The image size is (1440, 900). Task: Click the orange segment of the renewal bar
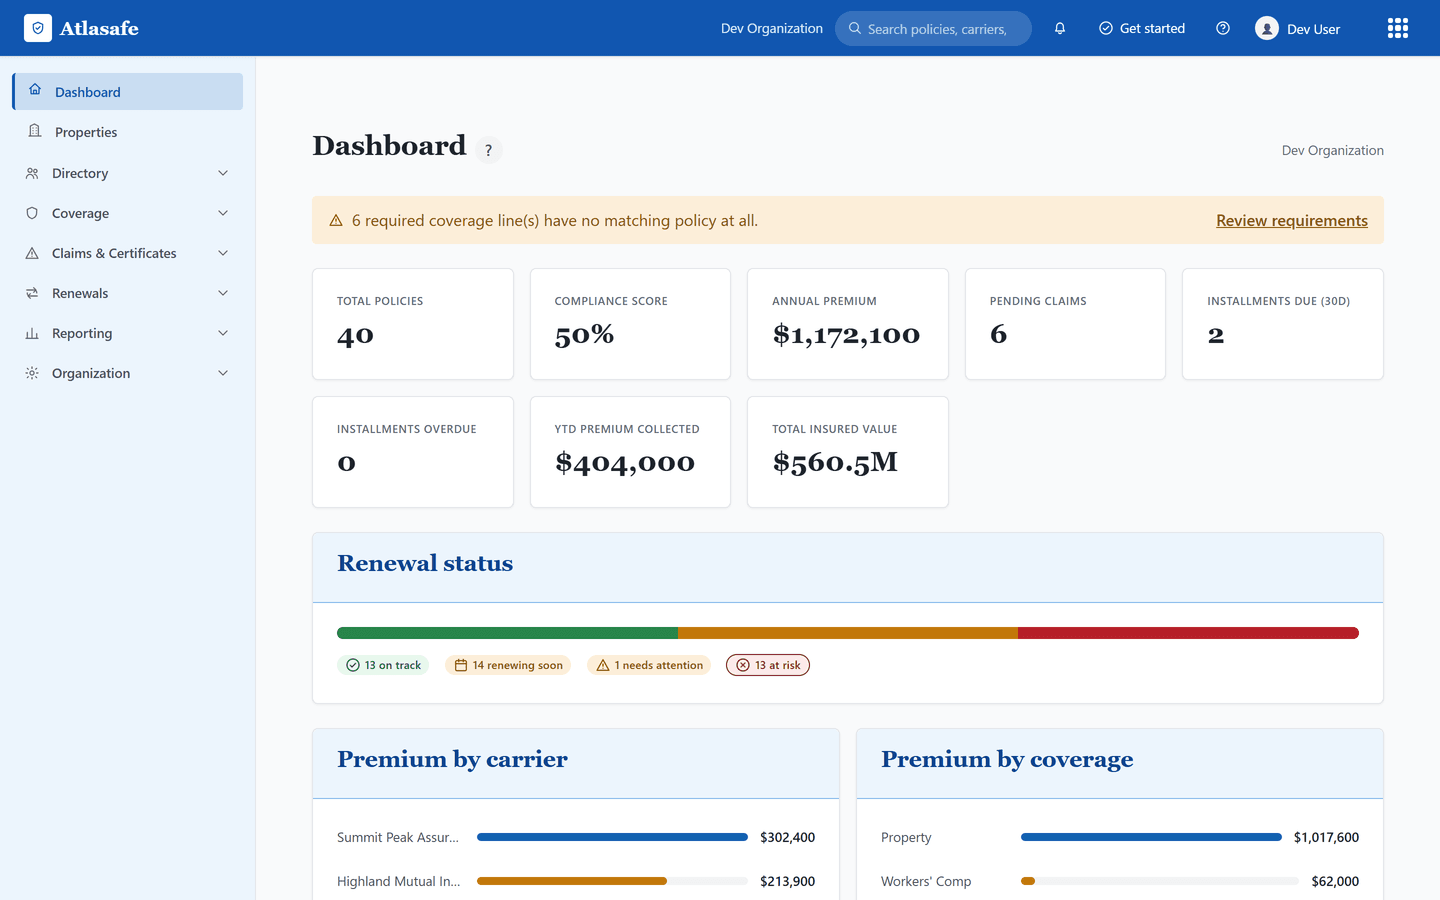pos(848,633)
